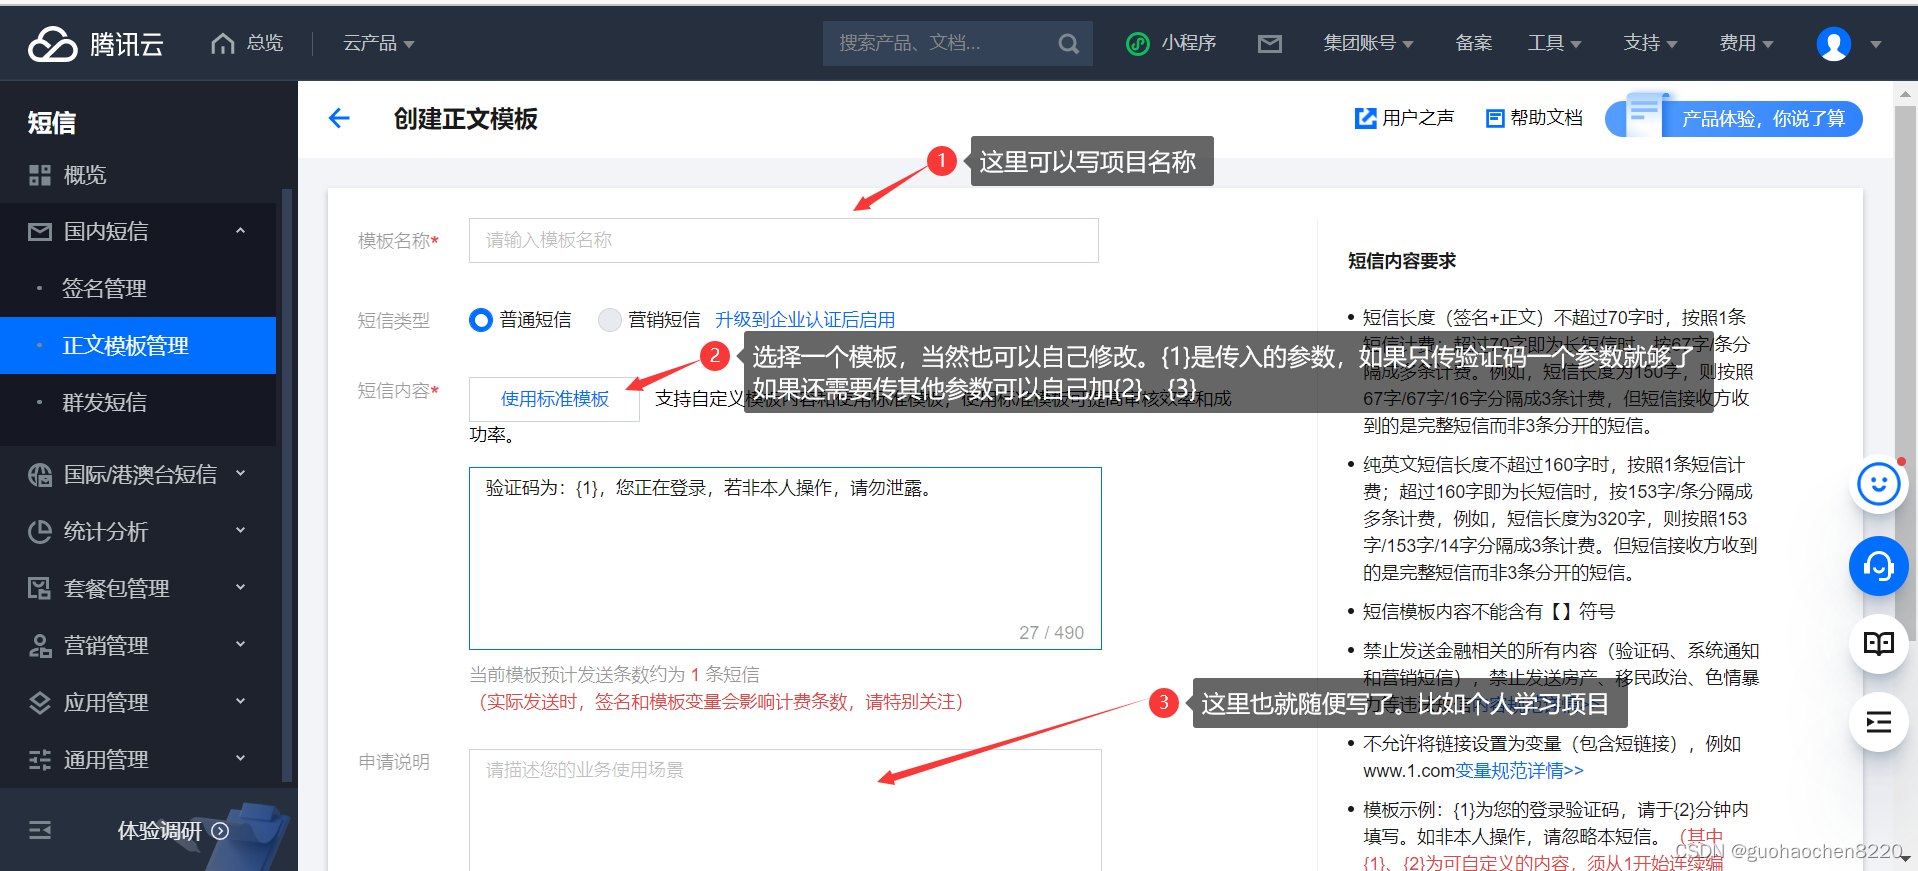Expand 统计分析 section
The height and width of the screenshot is (871, 1918).
click(x=138, y=531)
